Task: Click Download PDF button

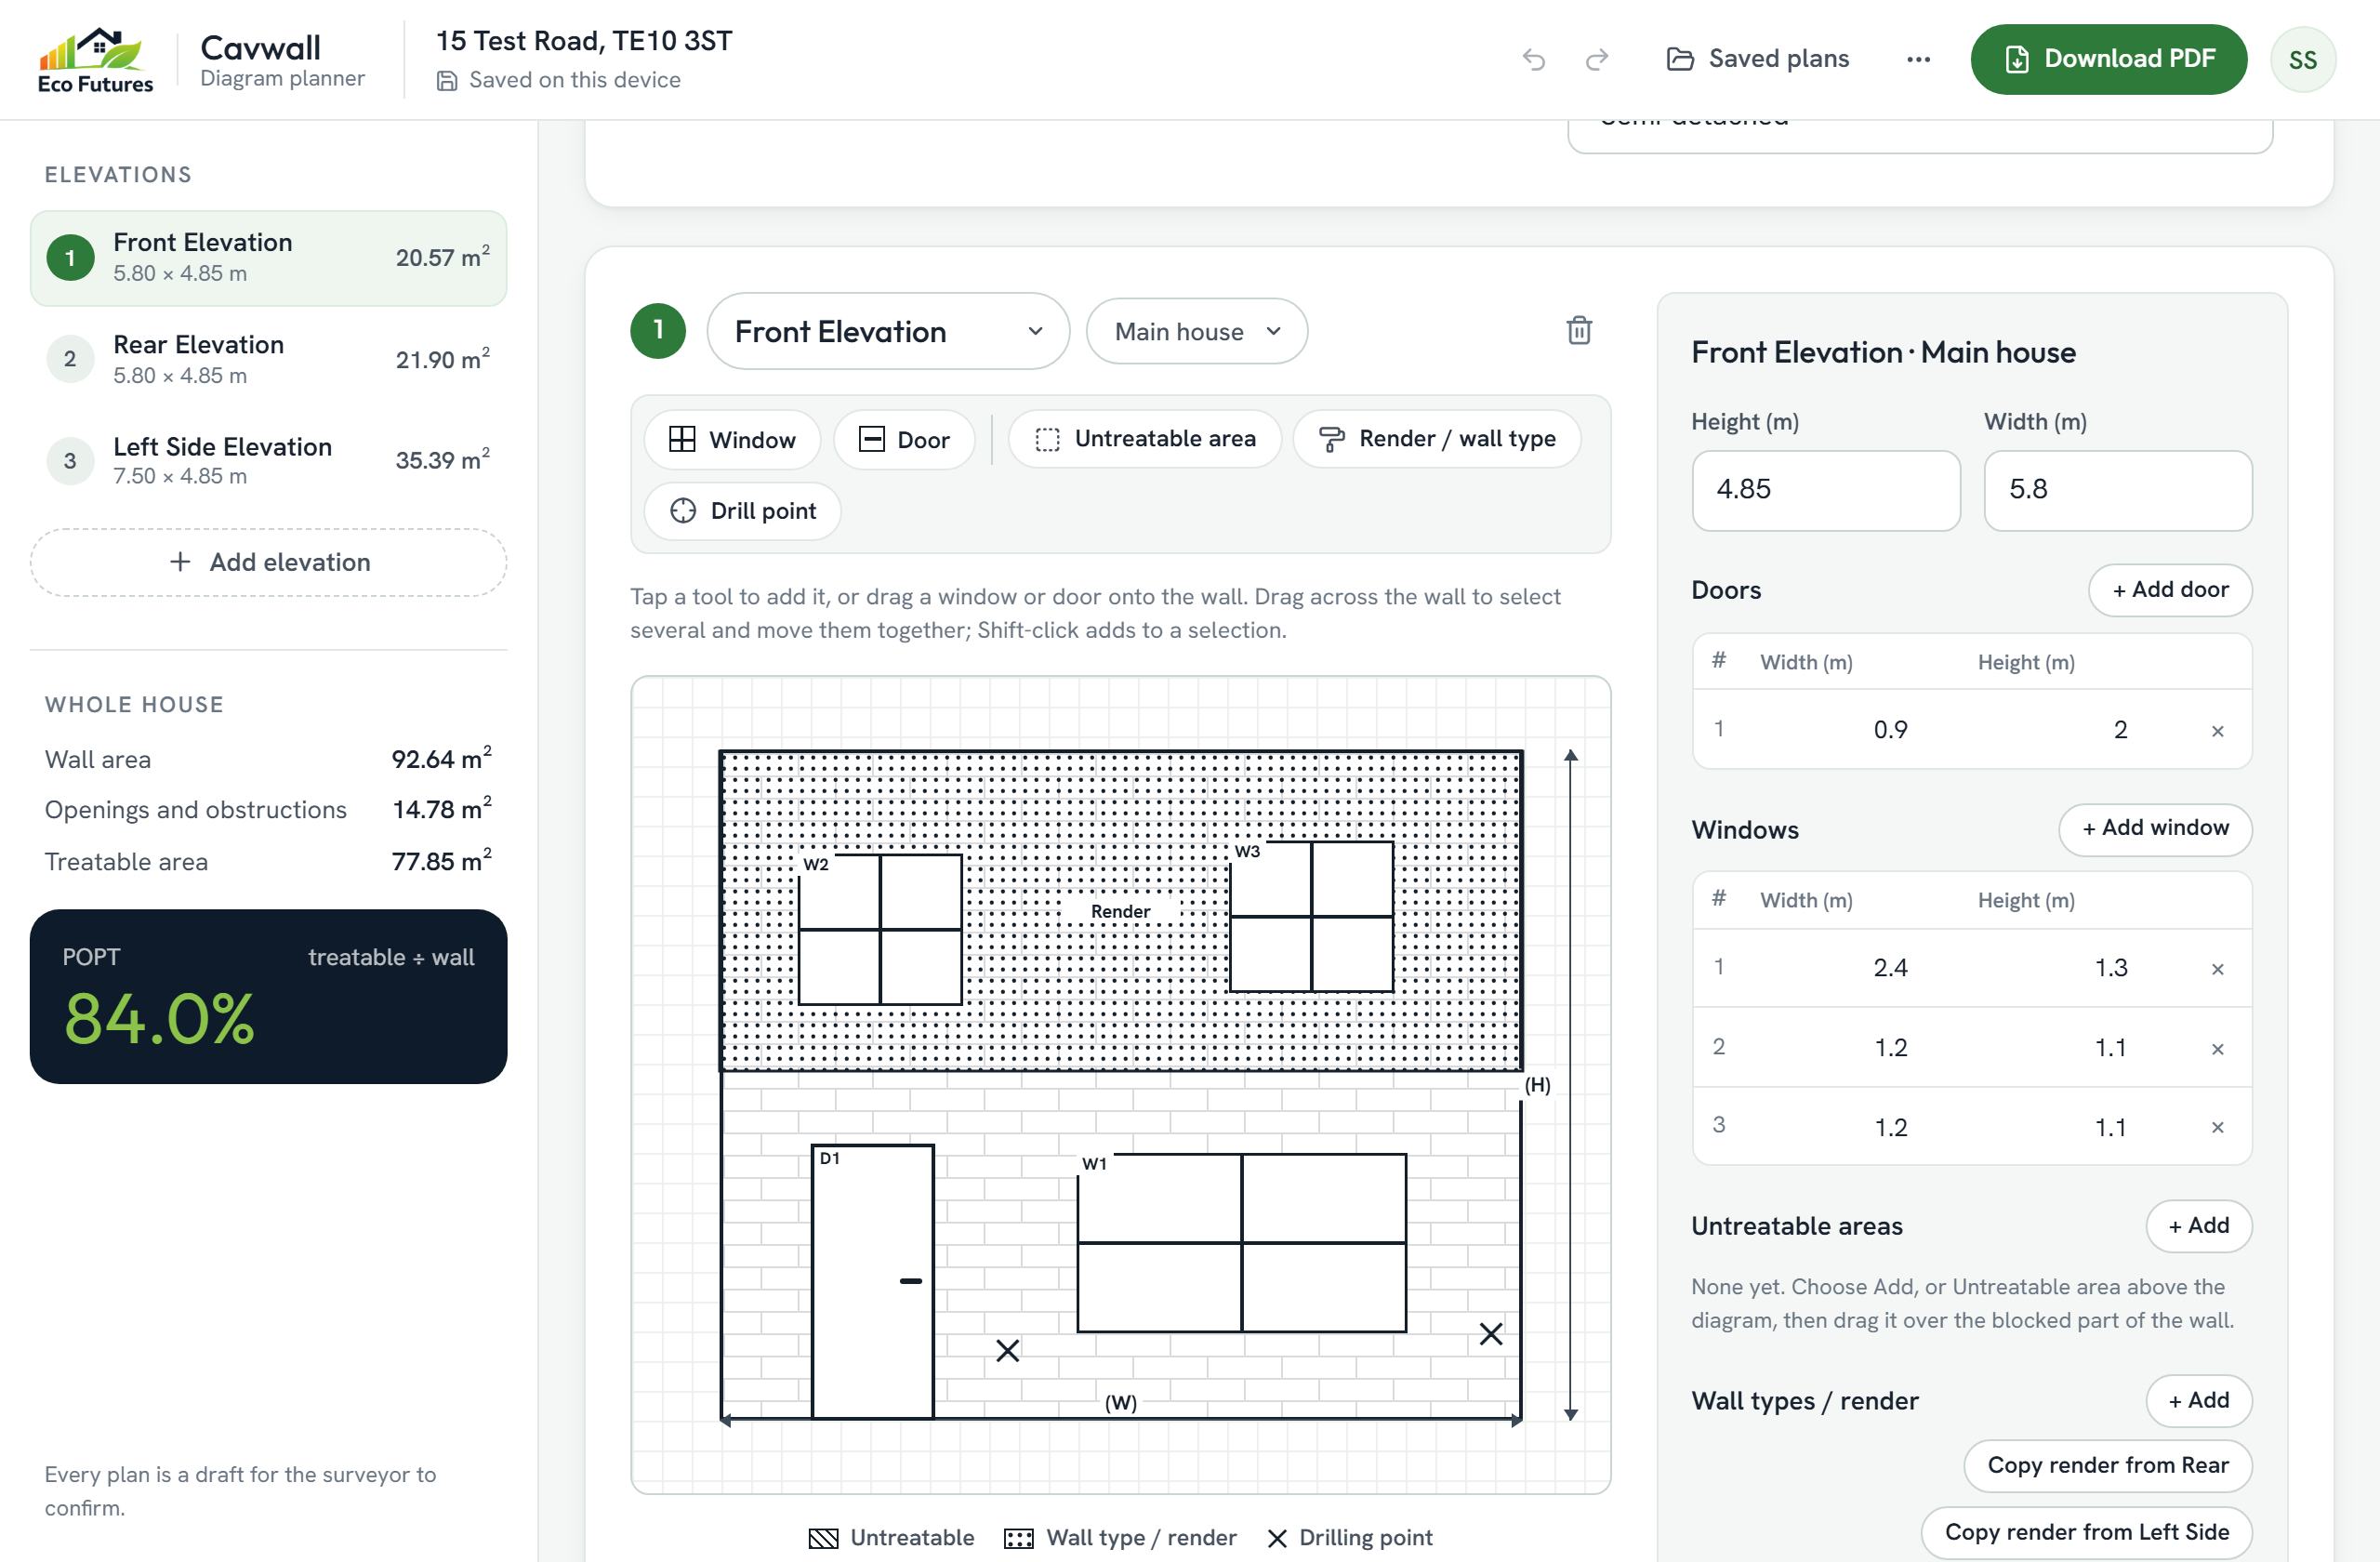Action: pyautogui.click(x=2108, y=59)
